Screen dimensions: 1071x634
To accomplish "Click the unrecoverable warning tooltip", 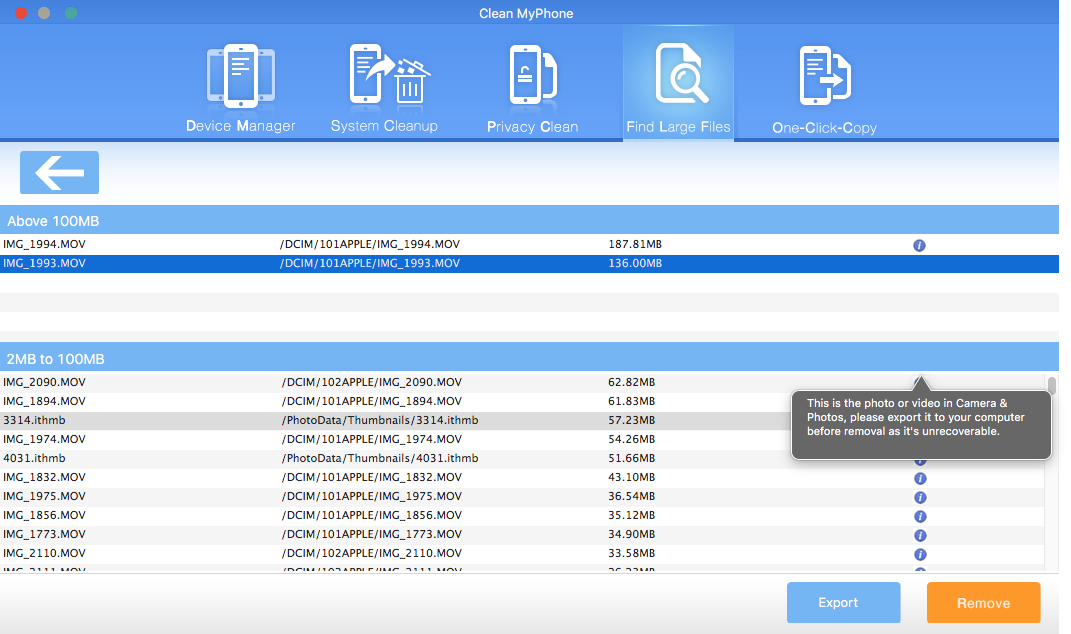I will click(x=921, y=424).
